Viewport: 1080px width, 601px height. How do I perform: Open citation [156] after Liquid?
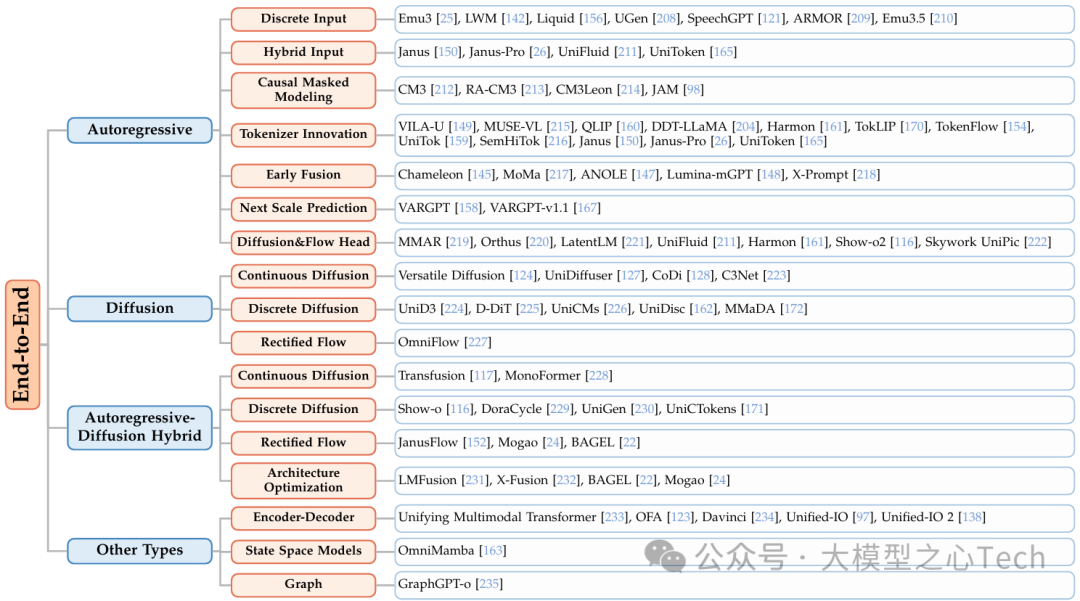pos(592,19)
